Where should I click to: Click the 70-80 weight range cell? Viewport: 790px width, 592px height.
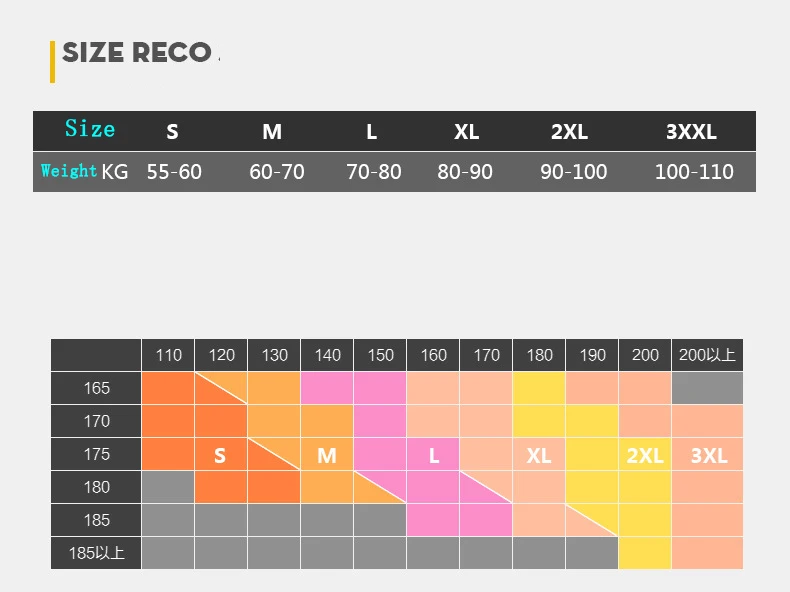(x=374, y=172)
